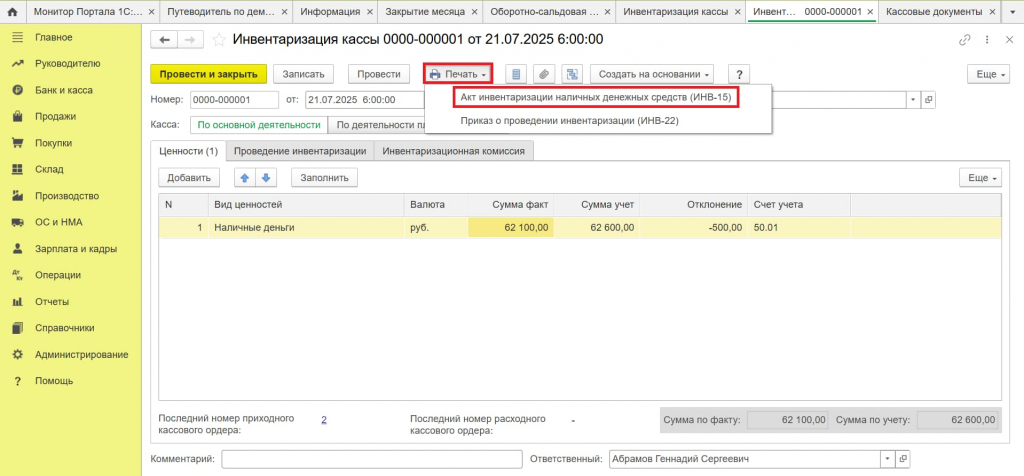Expand the Ответственный dropdown arrow
Viewport: 1024px width, 476px height.
point(887,459)
